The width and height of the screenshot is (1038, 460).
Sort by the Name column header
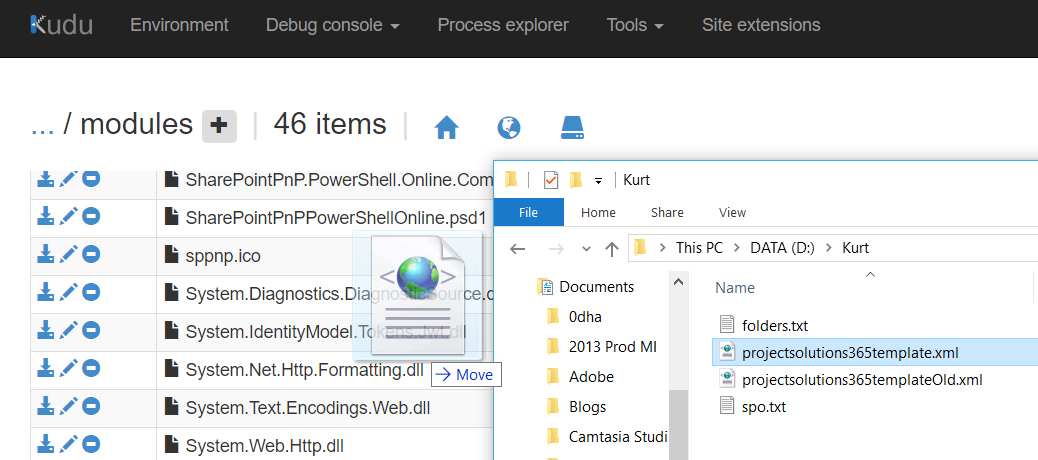735,288
